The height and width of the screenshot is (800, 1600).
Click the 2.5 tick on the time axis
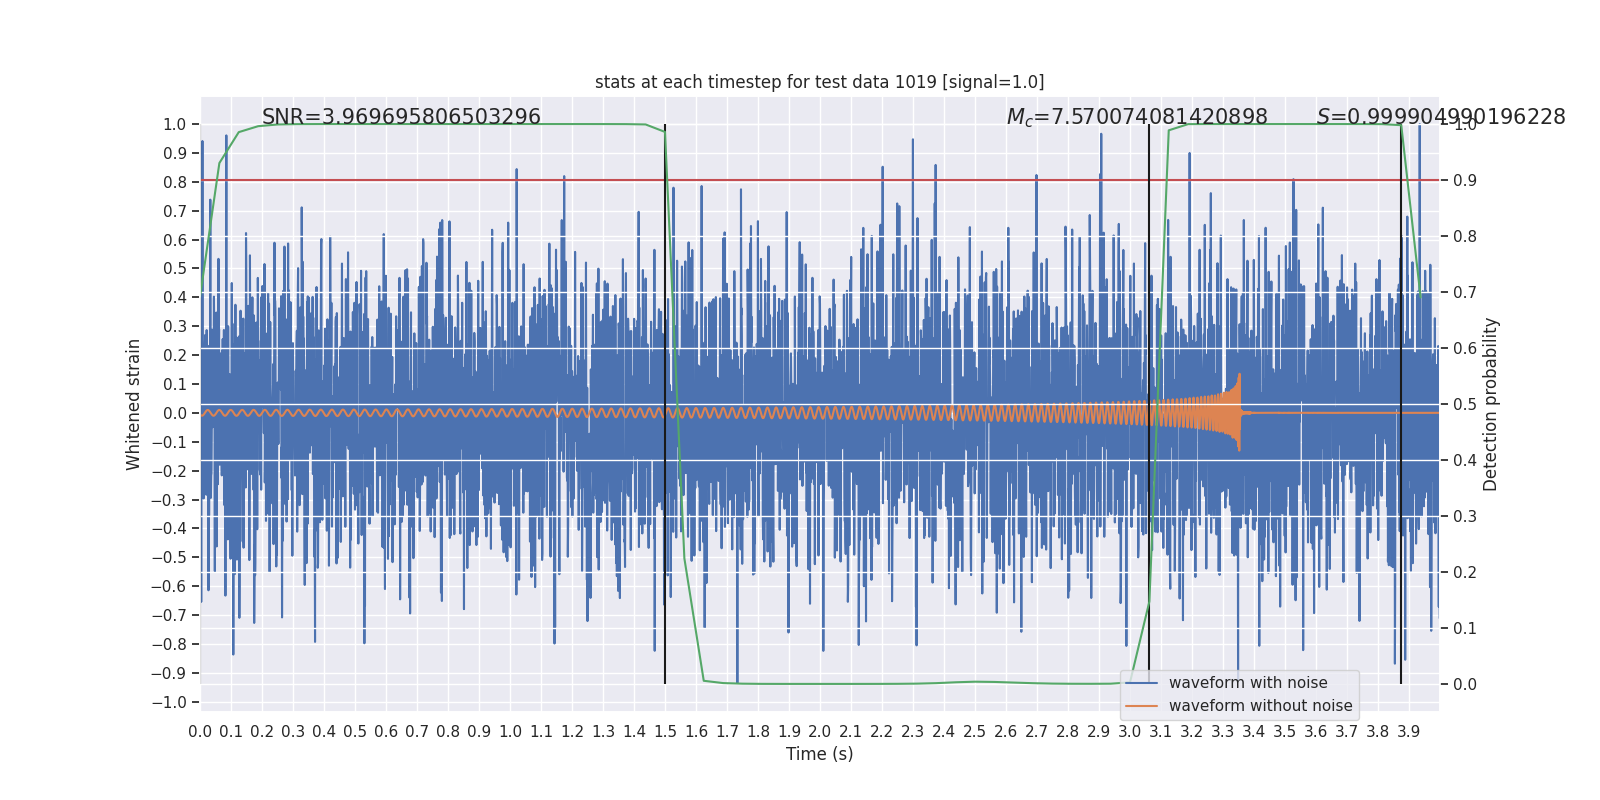[975, 732]
